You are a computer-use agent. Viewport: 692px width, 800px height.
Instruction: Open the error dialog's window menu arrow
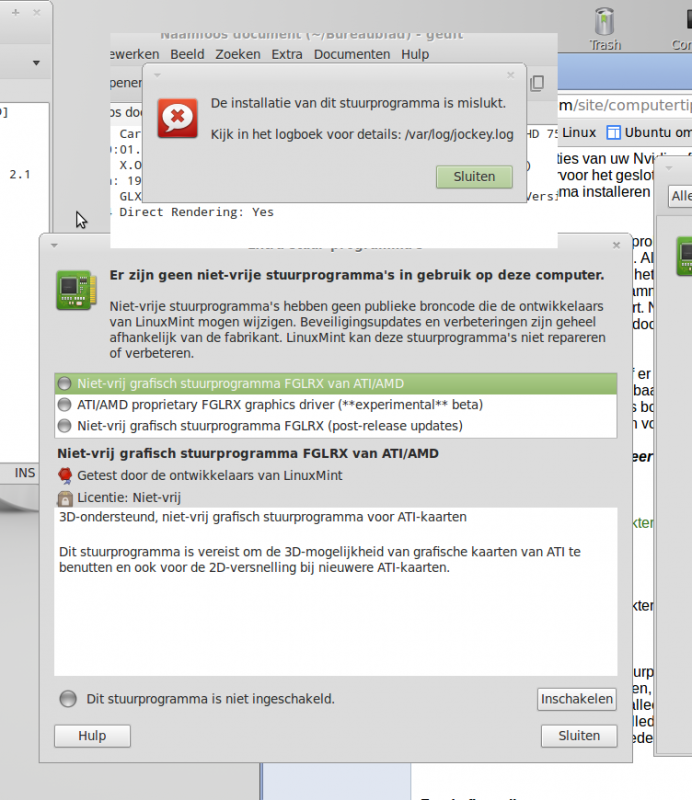point(157,76)
